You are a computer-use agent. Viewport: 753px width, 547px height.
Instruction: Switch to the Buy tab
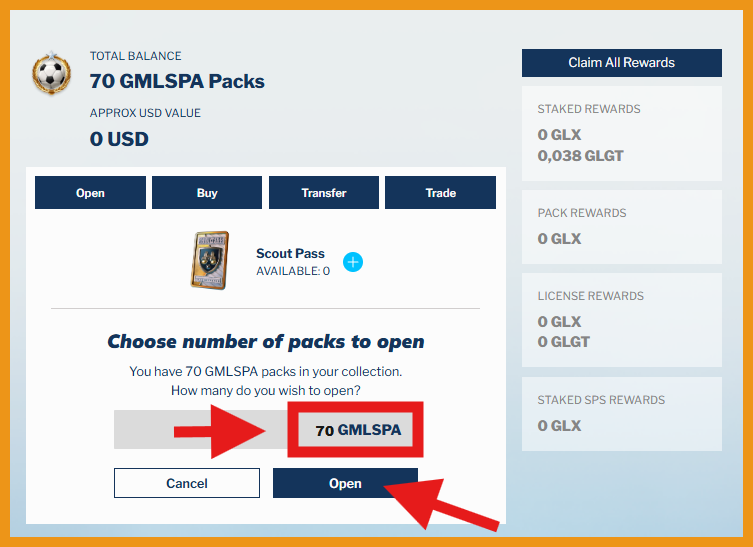(x=207, y=193)
